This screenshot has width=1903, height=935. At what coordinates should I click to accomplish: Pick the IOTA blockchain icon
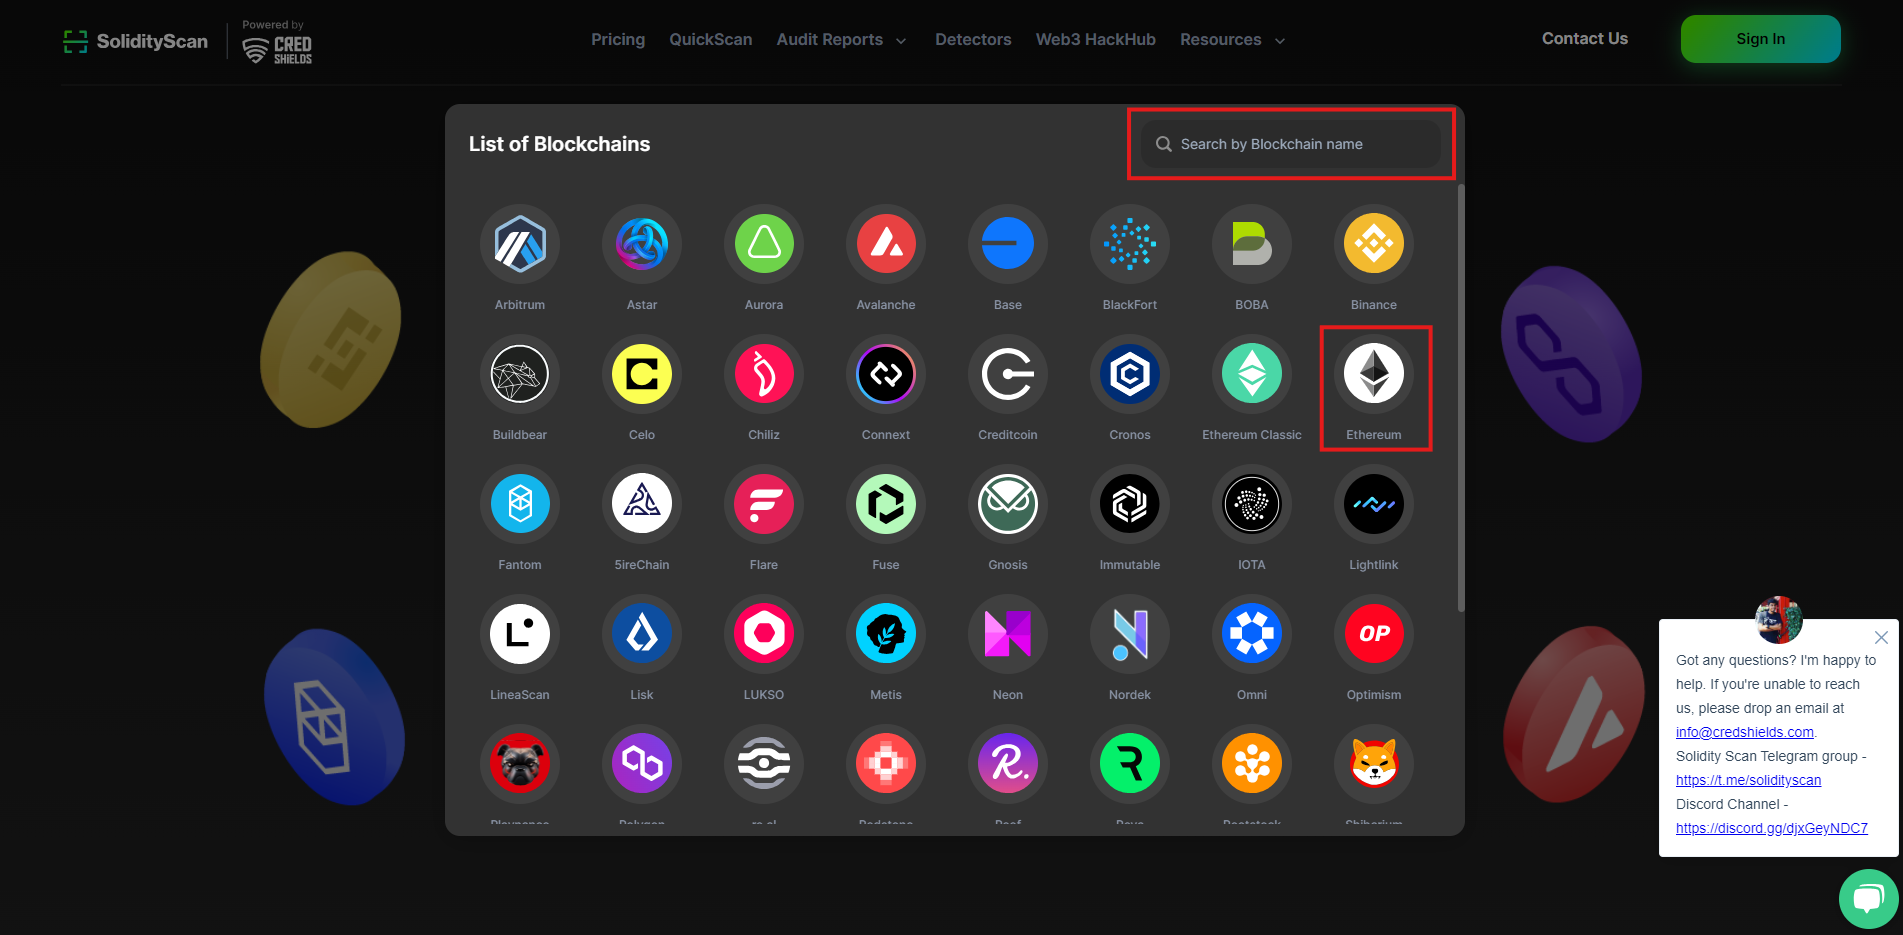(1251, 504)
